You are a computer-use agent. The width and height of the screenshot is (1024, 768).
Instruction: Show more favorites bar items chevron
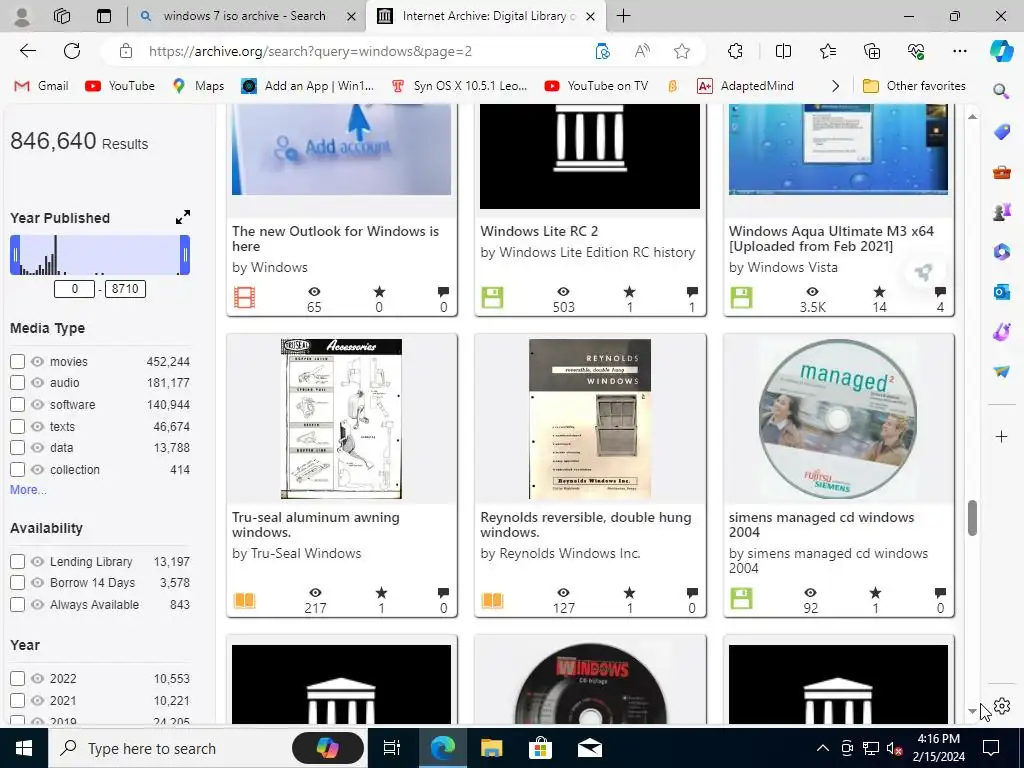pos(835,86)
